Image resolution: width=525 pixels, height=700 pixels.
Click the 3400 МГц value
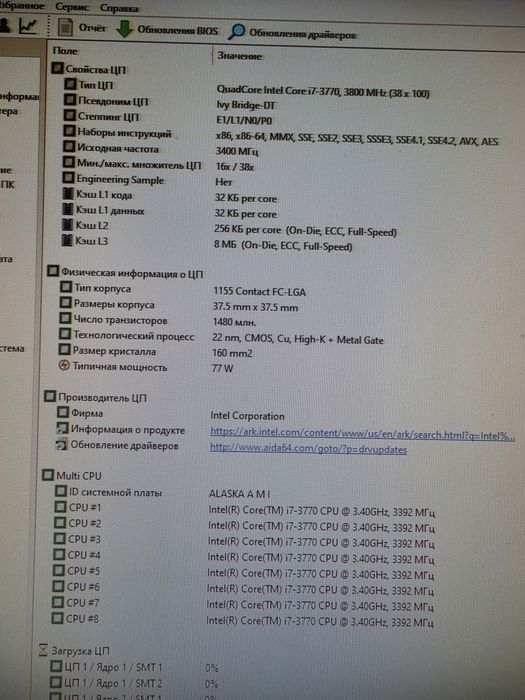click(x=237, y=151)
